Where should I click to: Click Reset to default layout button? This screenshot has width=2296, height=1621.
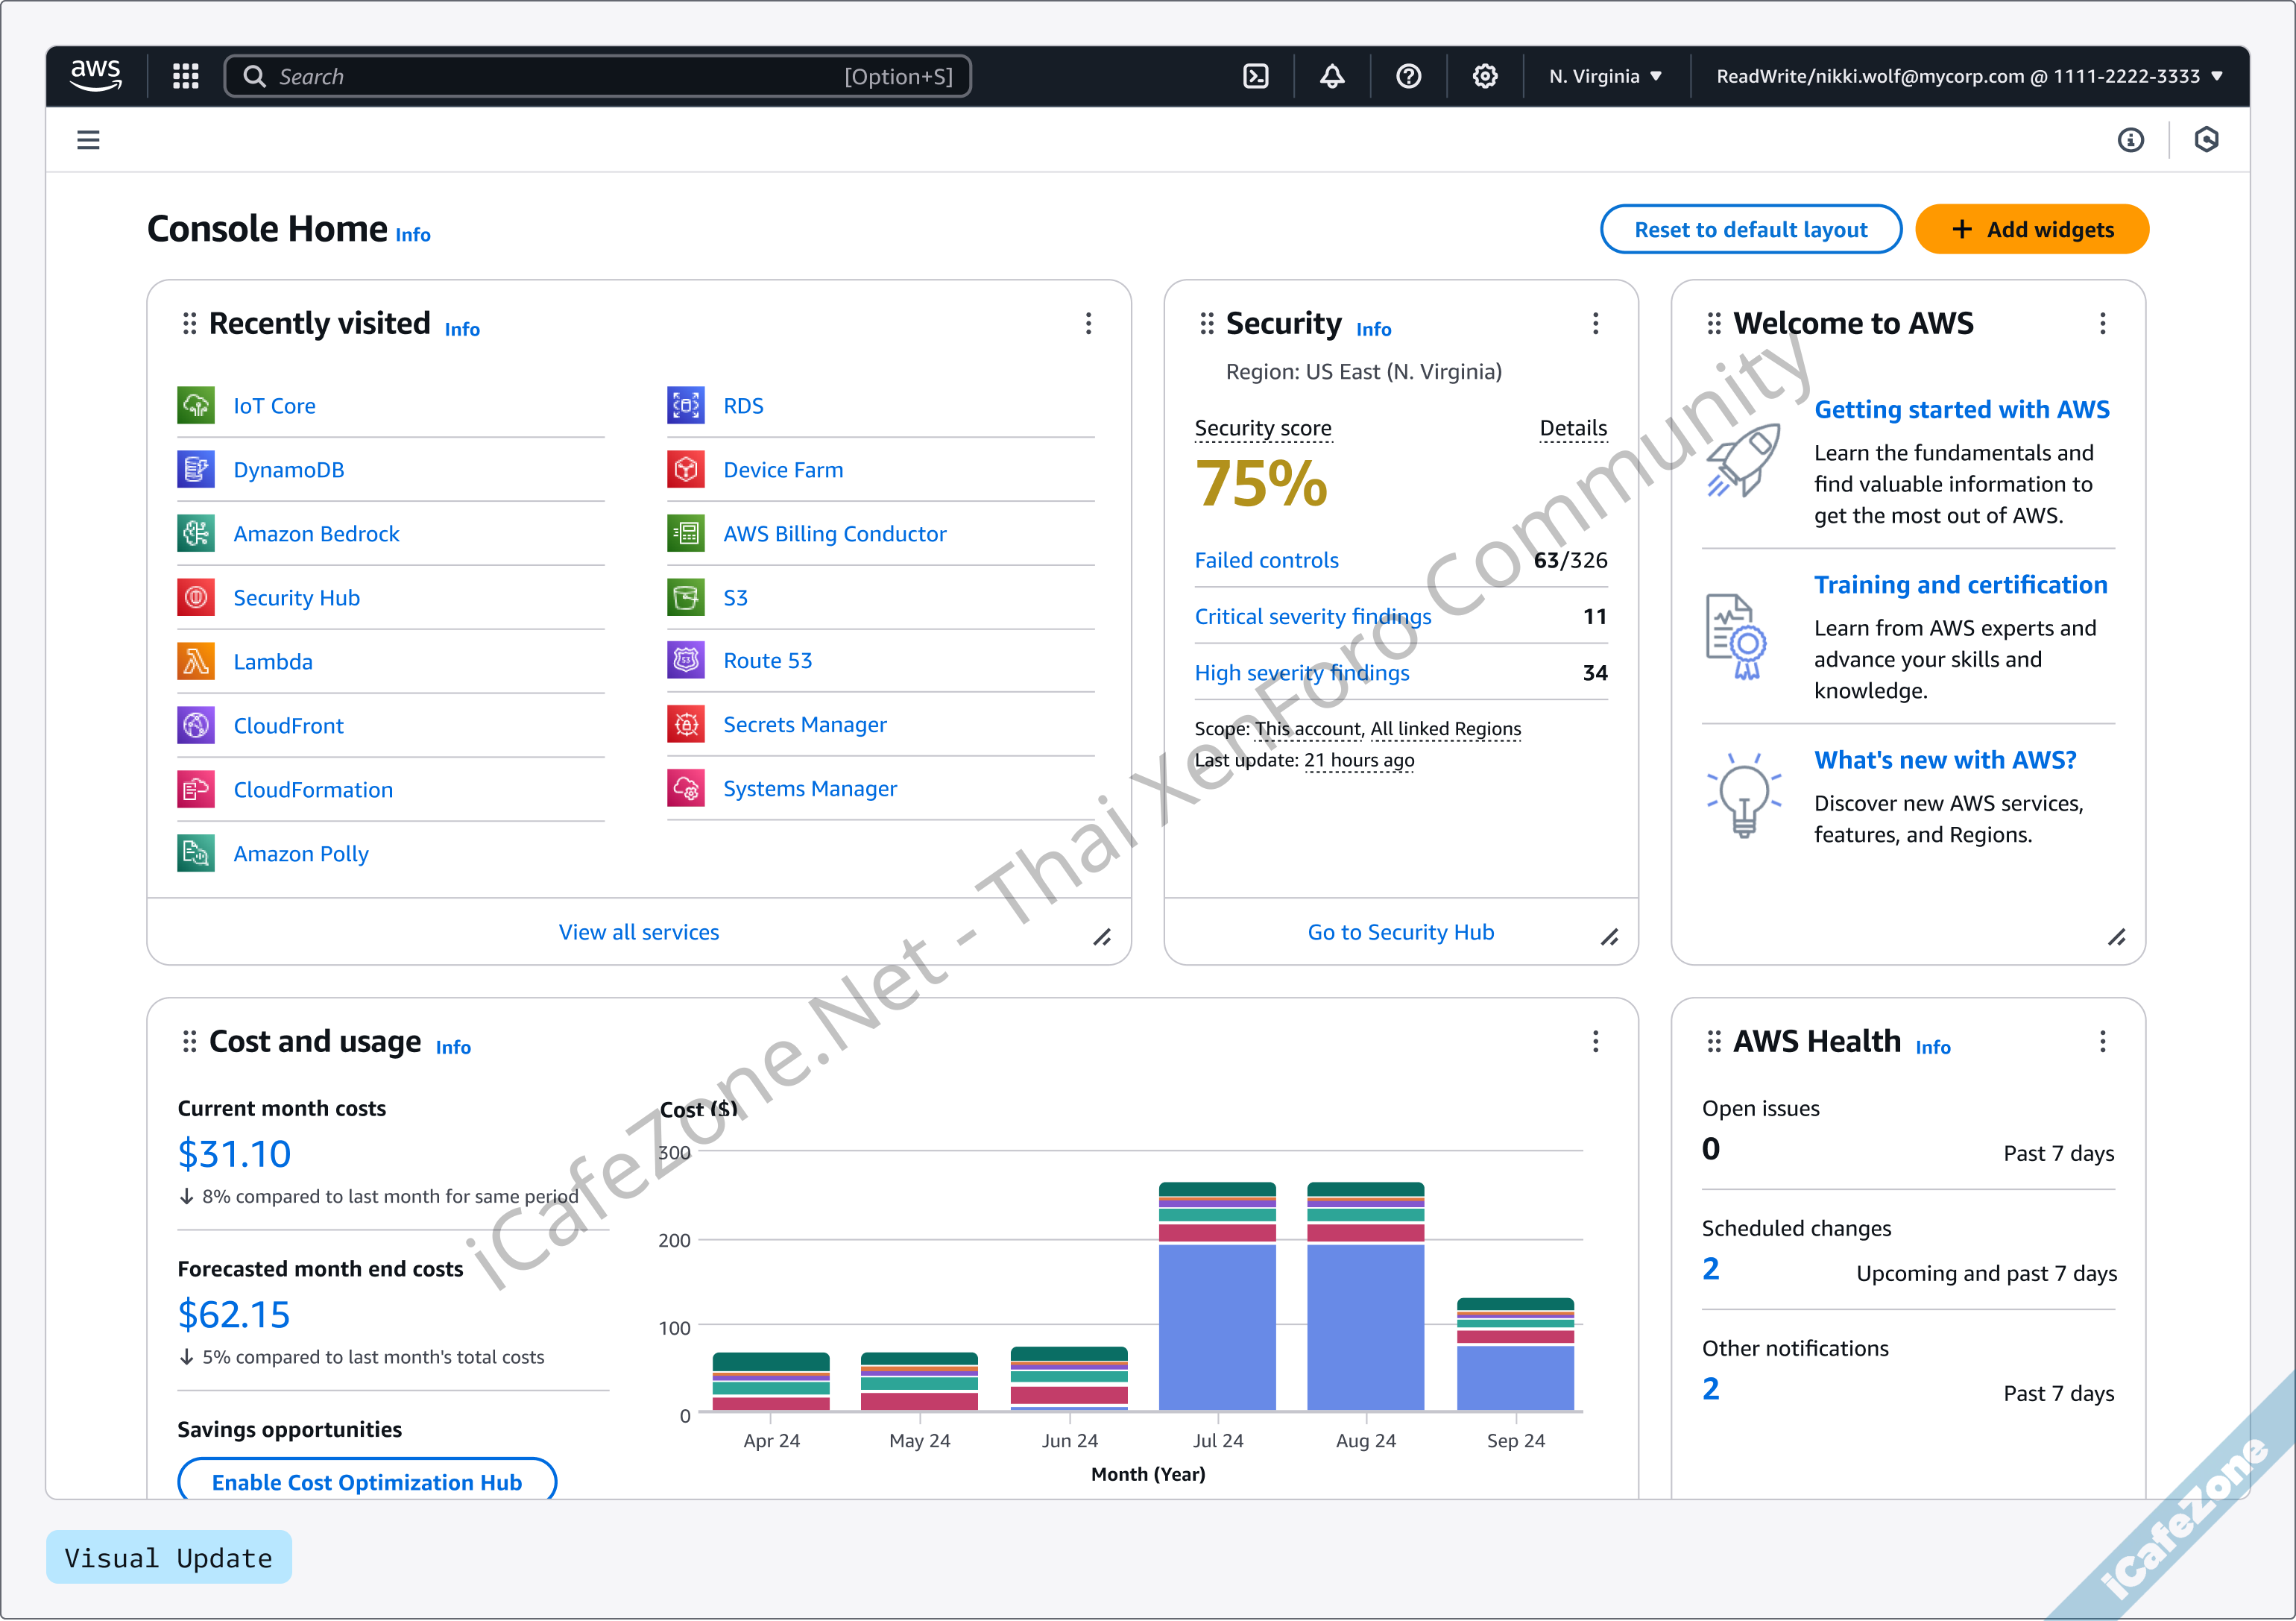point(1750,229)
